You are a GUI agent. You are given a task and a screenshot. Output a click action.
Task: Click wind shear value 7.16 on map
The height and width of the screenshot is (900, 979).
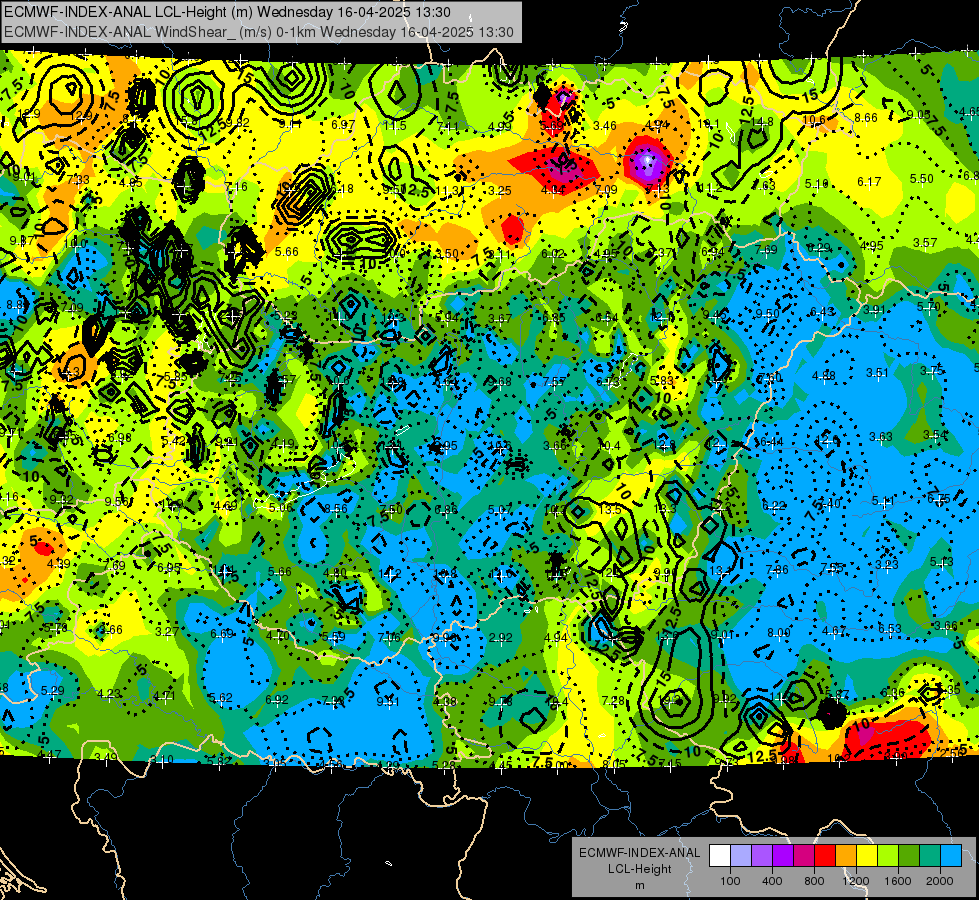pos(235,187)
